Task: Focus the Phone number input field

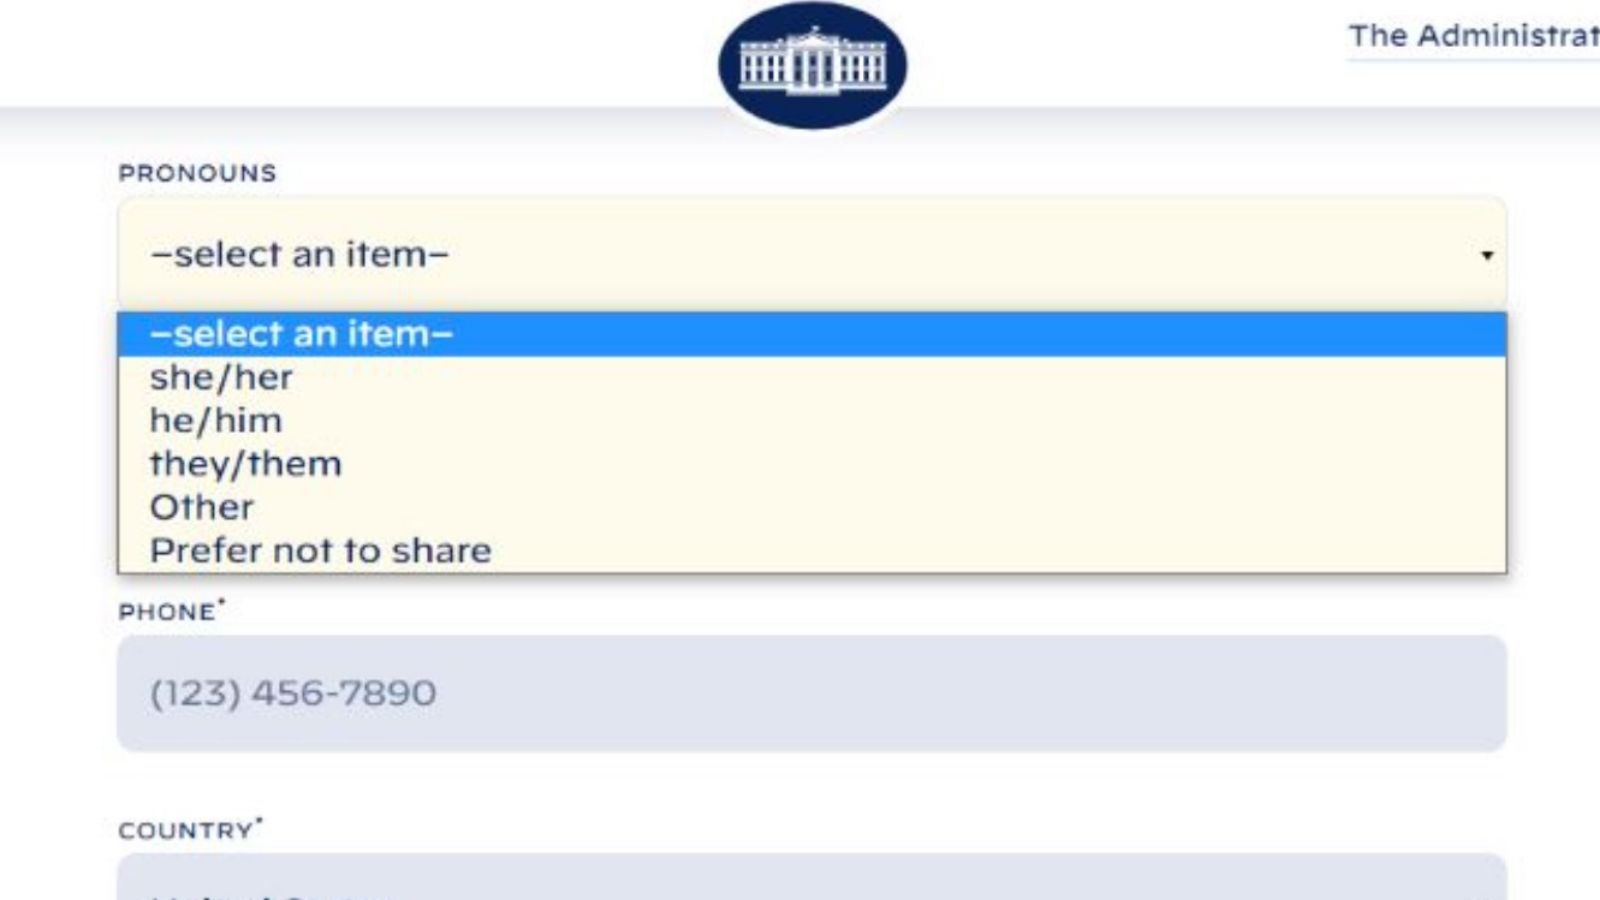Action: coord(811,693)
